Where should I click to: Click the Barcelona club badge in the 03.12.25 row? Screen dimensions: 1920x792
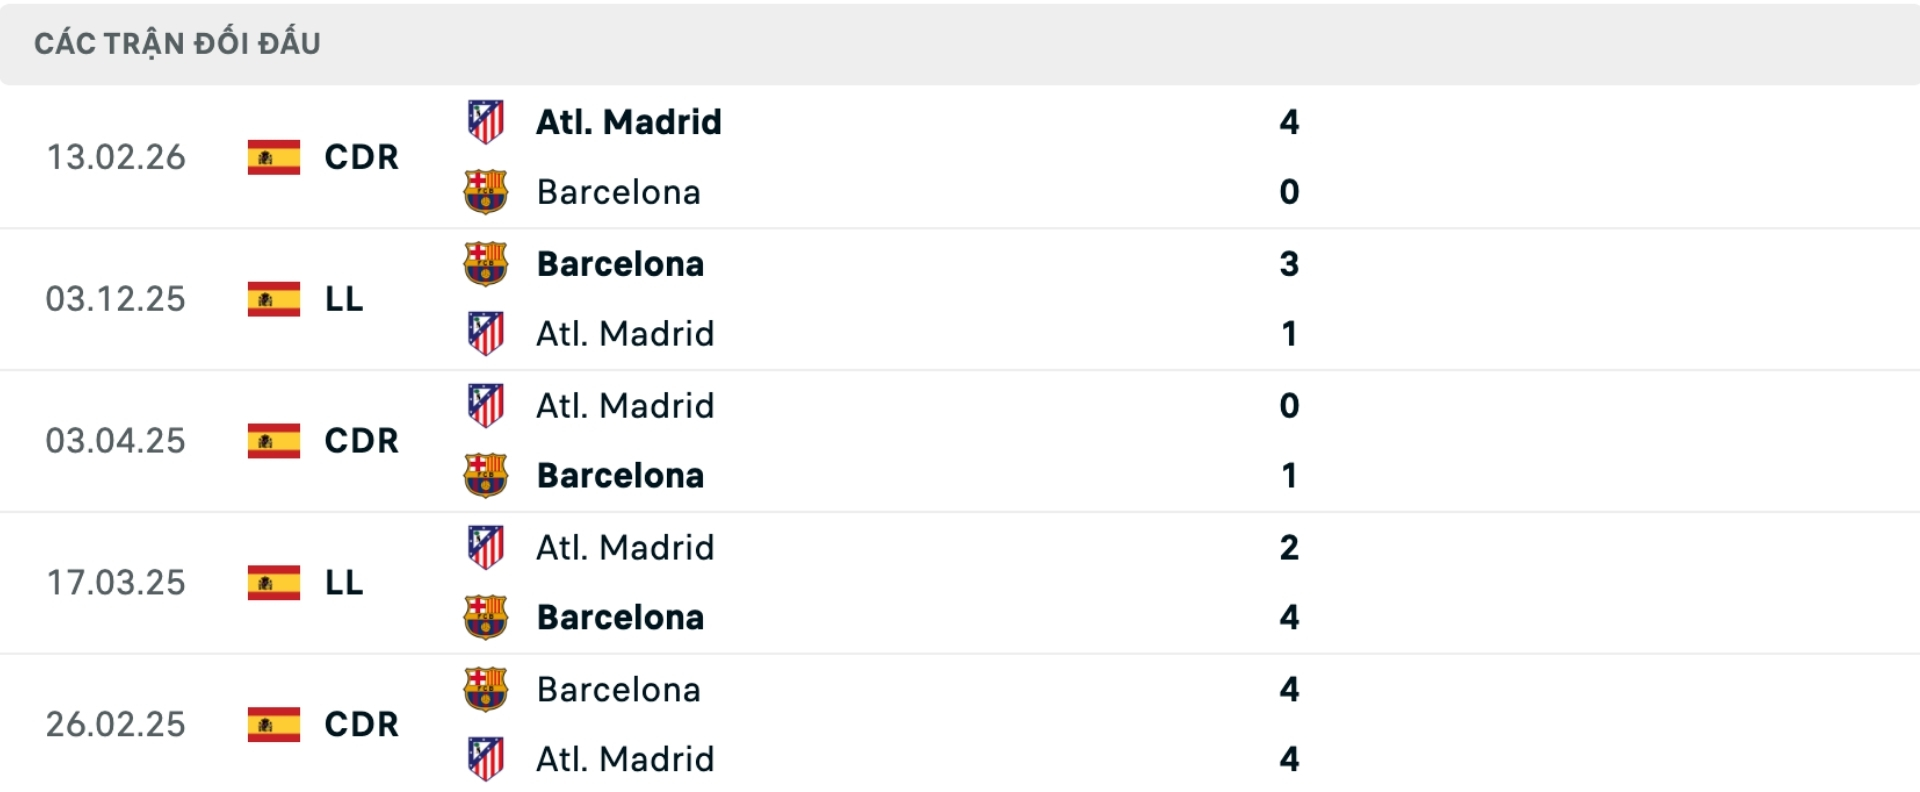click(x=486, y=264)
